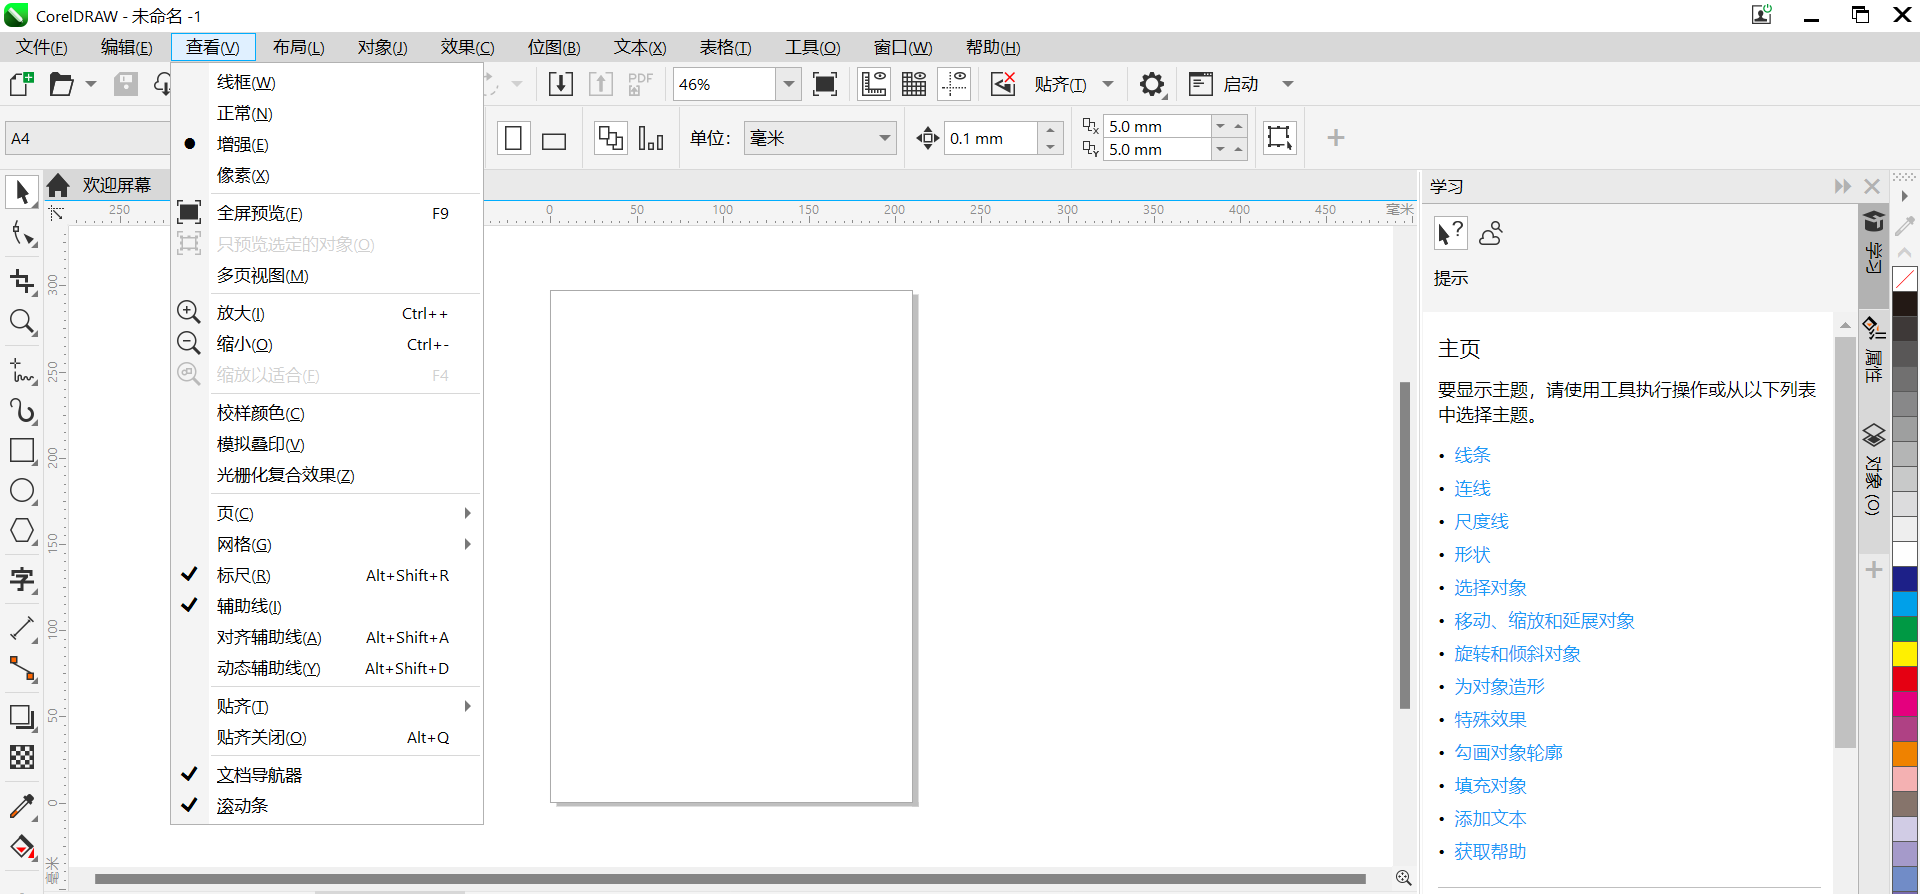Select the Rectangle tool
This screenshot has height=894, width=1920.
click(22, 450)
